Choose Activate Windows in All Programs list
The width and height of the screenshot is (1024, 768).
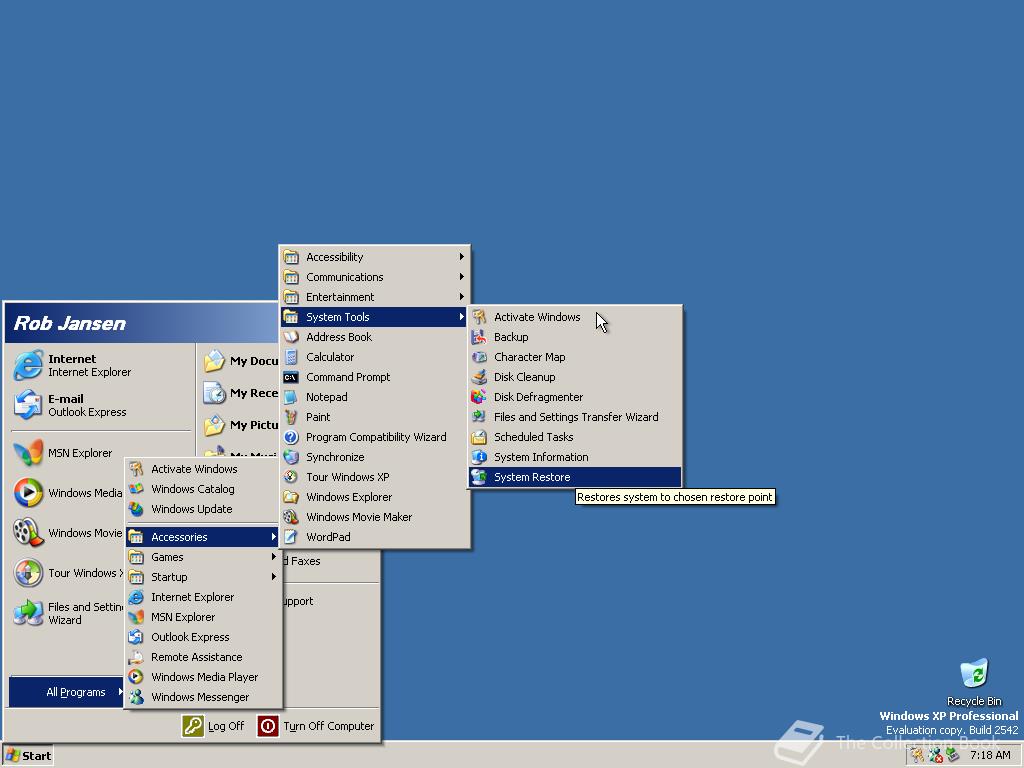[204, 469]
